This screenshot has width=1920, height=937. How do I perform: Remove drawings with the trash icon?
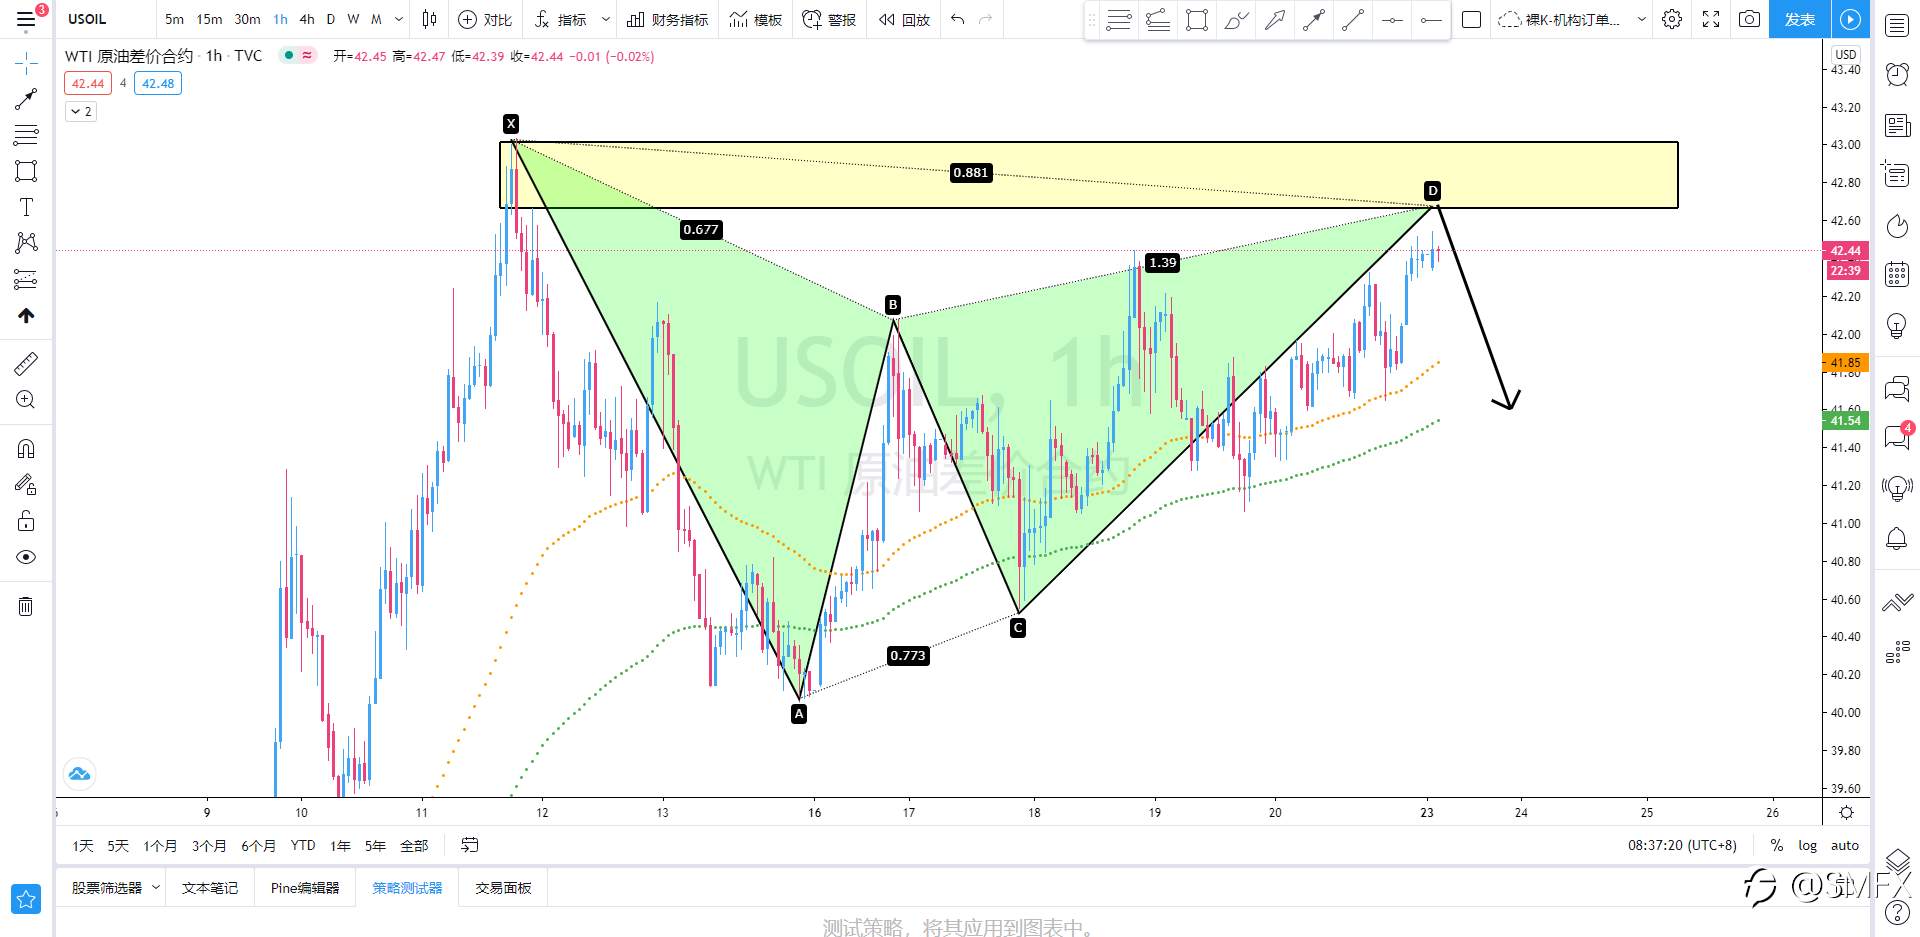[x=26, y=606]
